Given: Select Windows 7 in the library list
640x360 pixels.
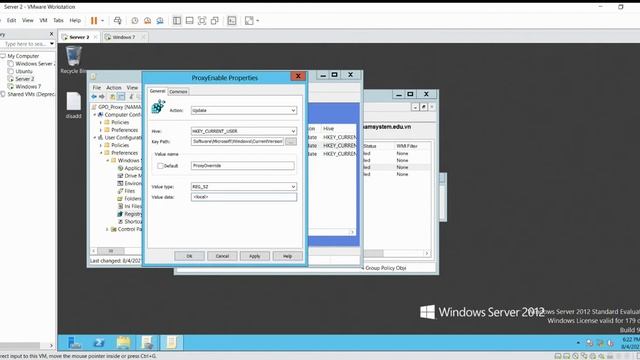Looking at the screenshot, I should click(28, 87).
